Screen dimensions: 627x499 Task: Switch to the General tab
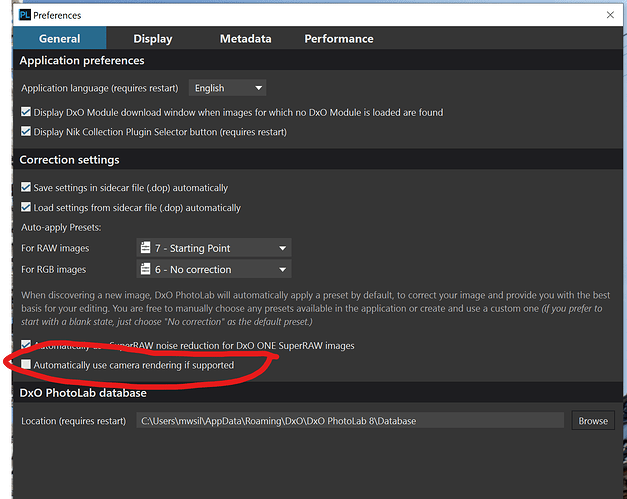pyautogui.click(x=60, y=38)
